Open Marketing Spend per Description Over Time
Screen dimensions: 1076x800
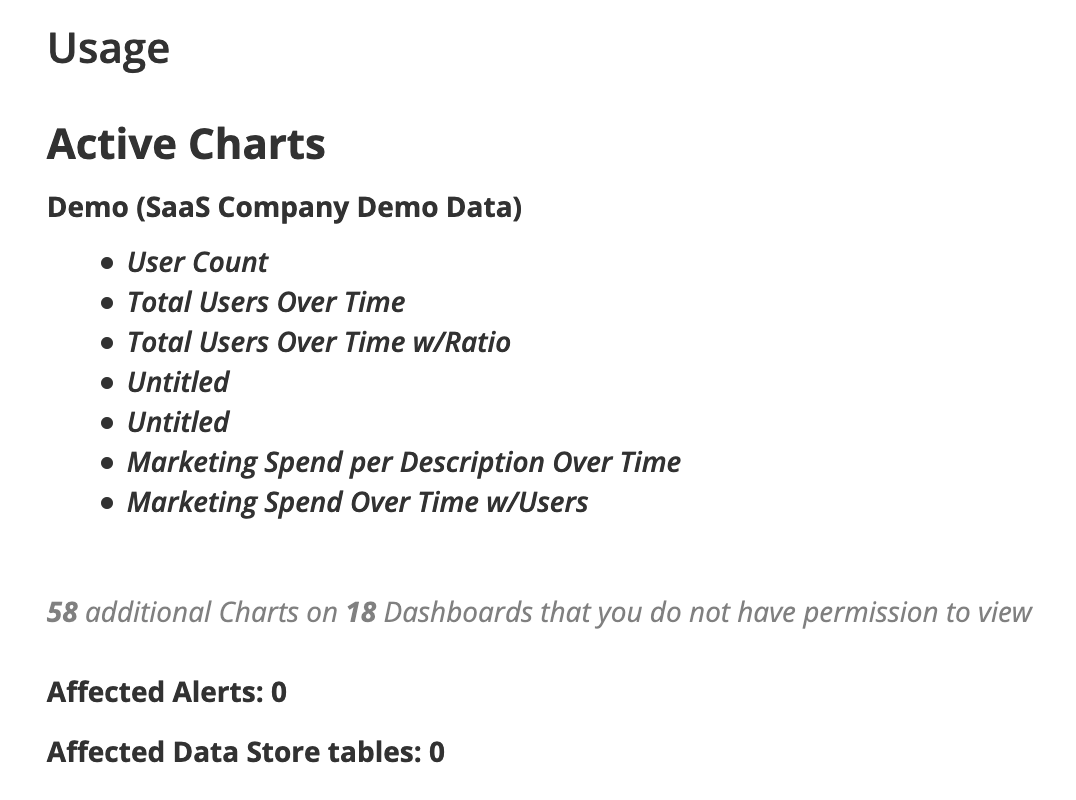404,462
